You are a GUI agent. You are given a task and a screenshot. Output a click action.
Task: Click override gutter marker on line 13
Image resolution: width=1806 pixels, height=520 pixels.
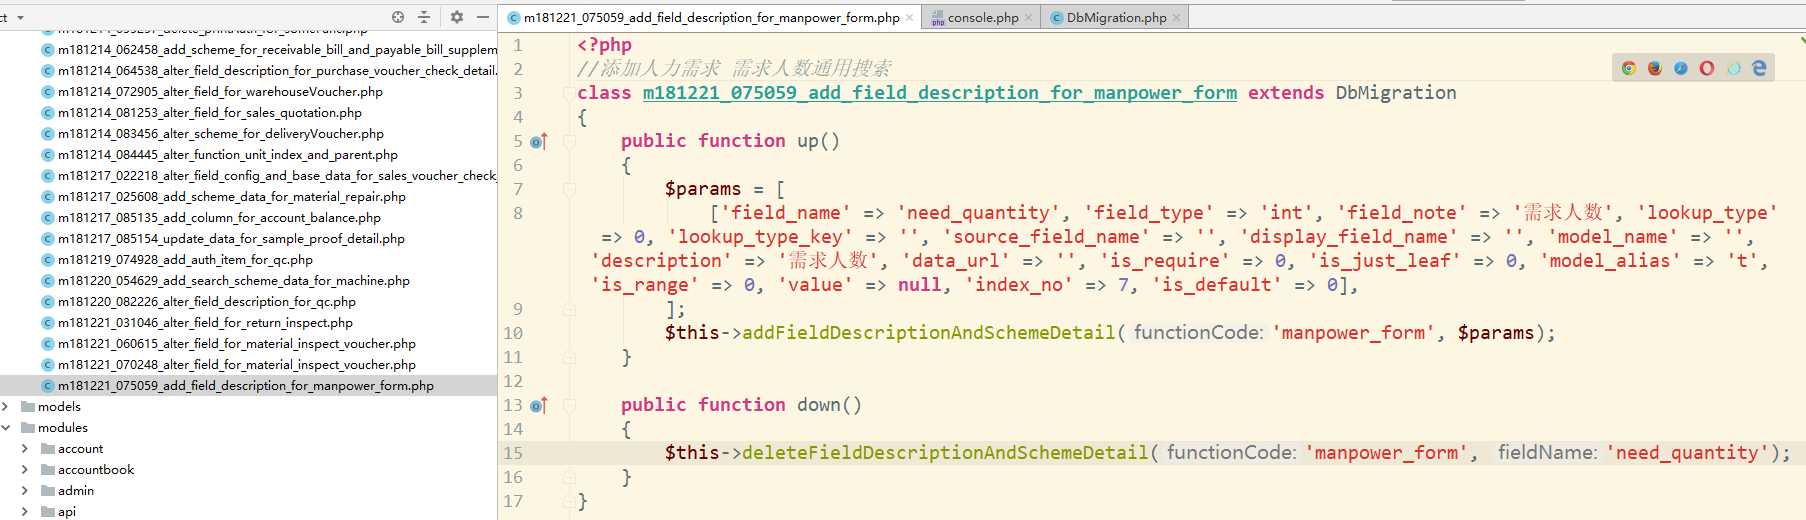coord(538,406)
